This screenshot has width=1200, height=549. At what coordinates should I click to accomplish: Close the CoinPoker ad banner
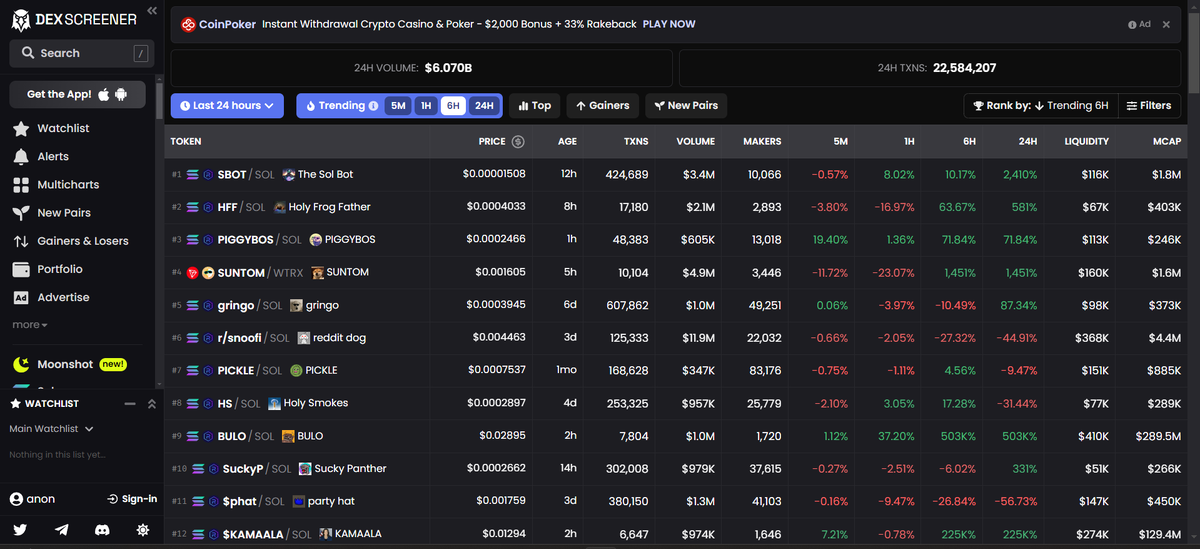click(1166, 24)
